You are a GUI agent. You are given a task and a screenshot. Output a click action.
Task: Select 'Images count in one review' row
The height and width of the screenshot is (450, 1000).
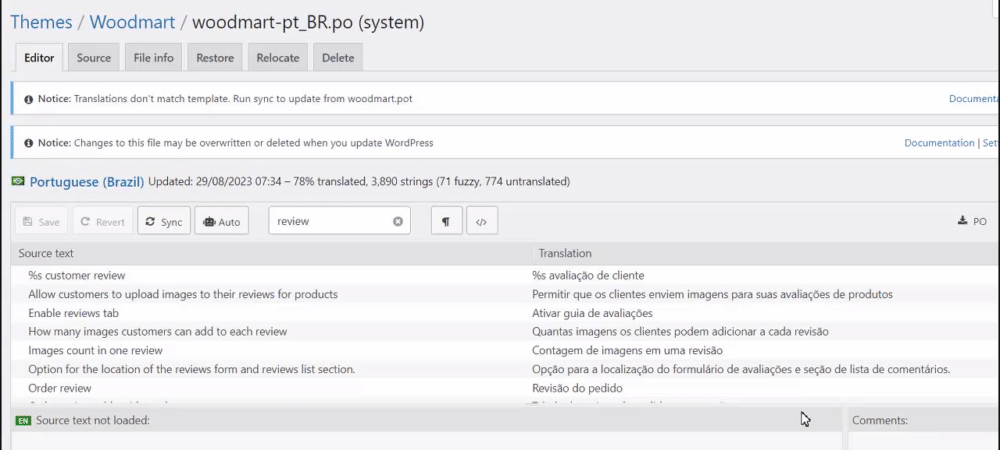tap(96, 351)
